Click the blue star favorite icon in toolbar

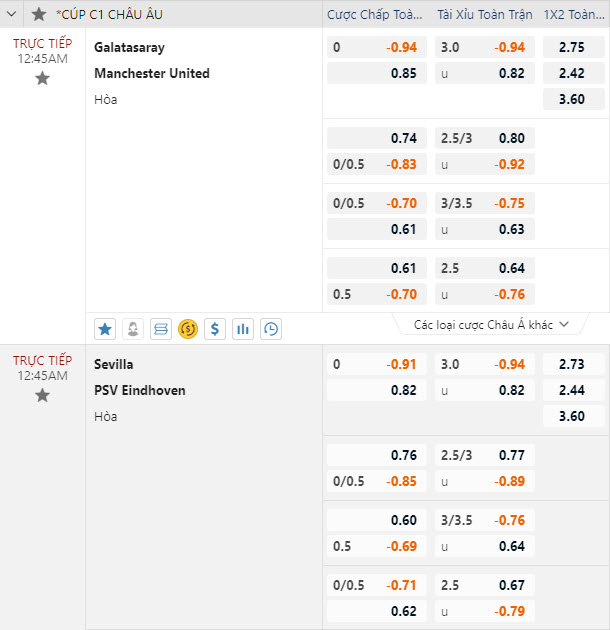pos(105,329)
